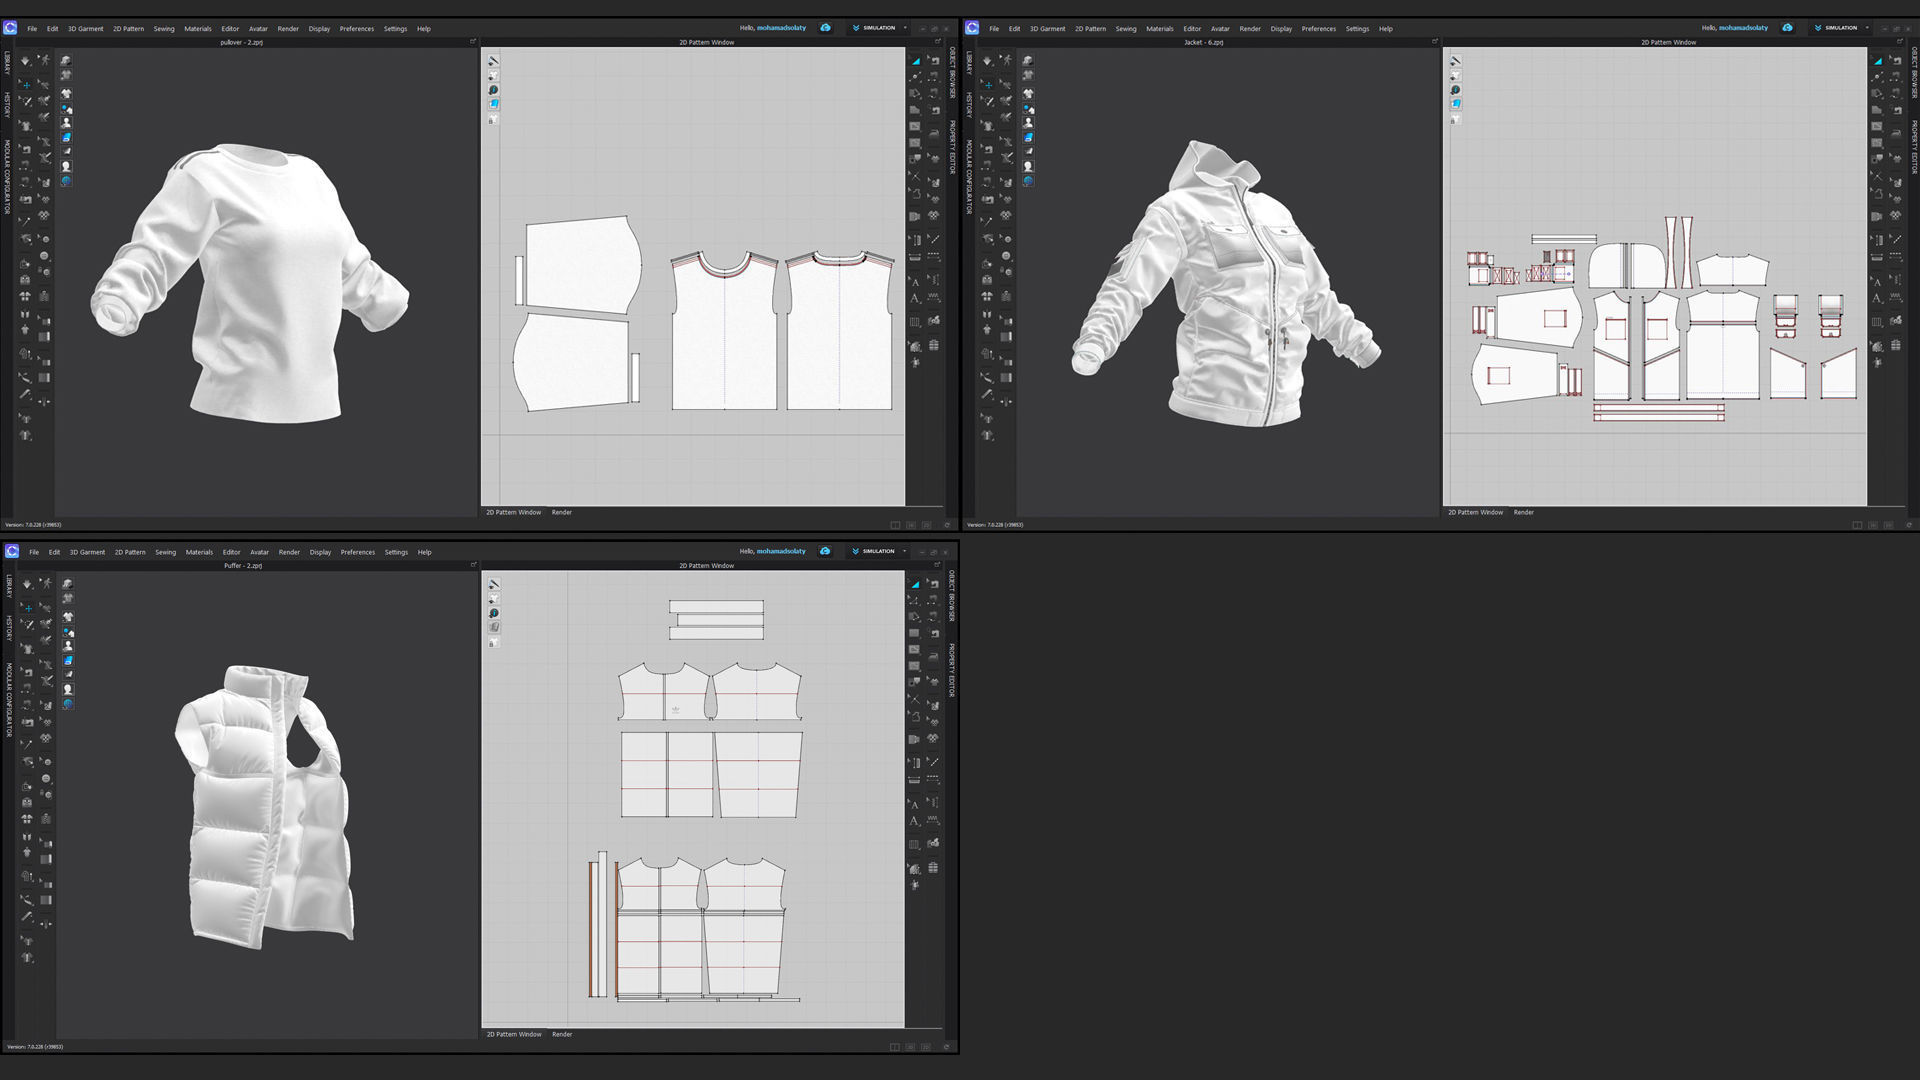Select the cyan Edit Pattern tool in Puffer window
The image size is (1920, 1080).
point(915,584)
